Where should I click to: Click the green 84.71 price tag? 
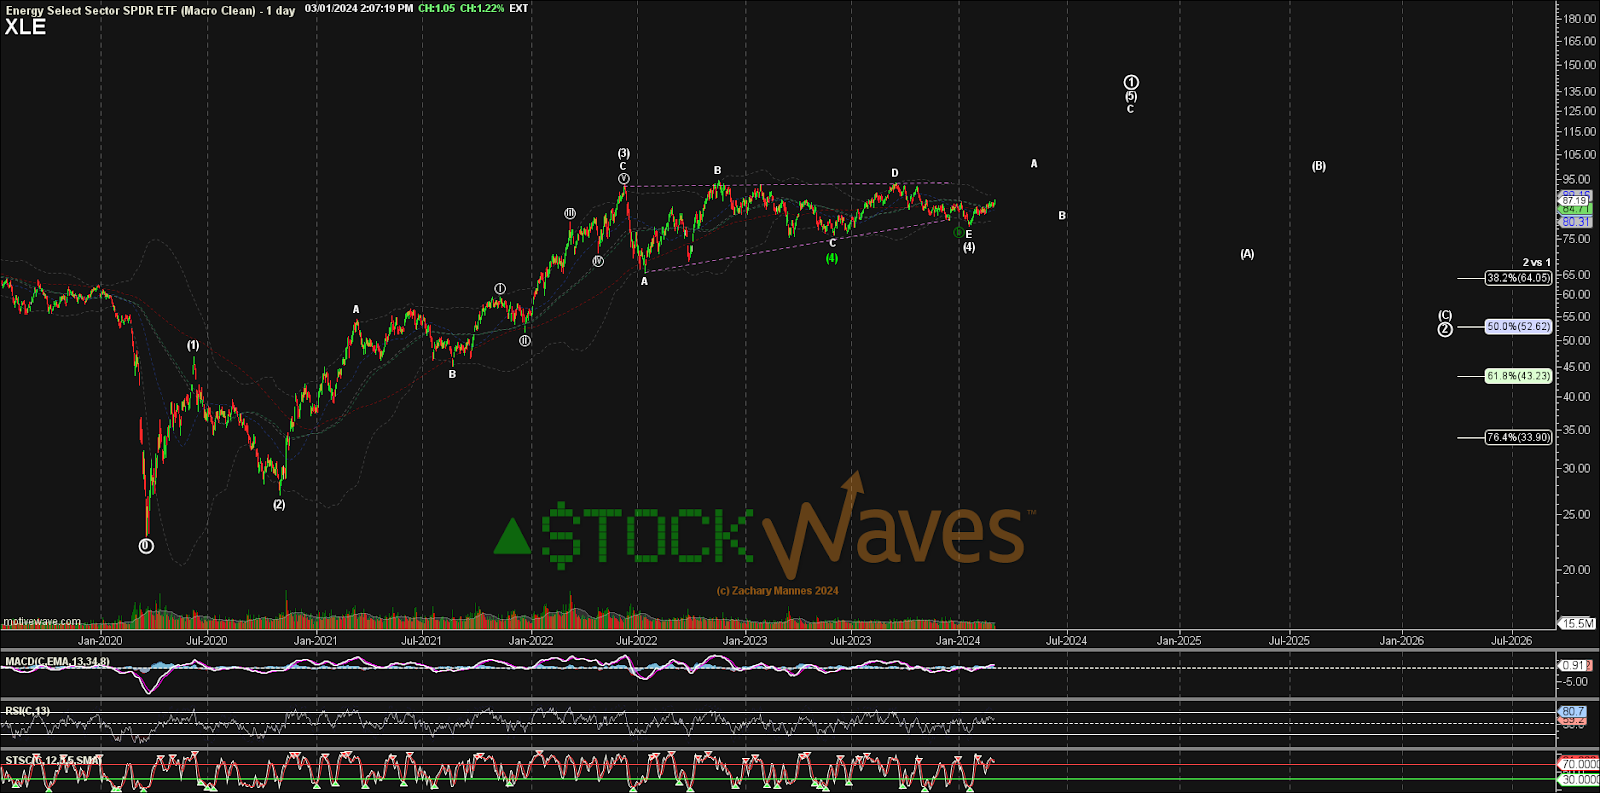(x=1575, y=210)
